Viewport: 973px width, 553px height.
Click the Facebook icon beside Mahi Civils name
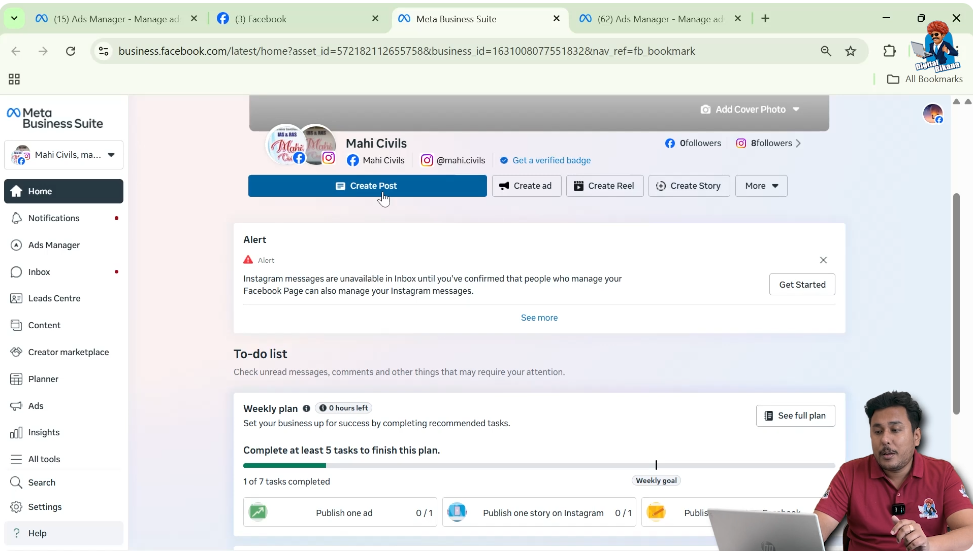(352, 160)
